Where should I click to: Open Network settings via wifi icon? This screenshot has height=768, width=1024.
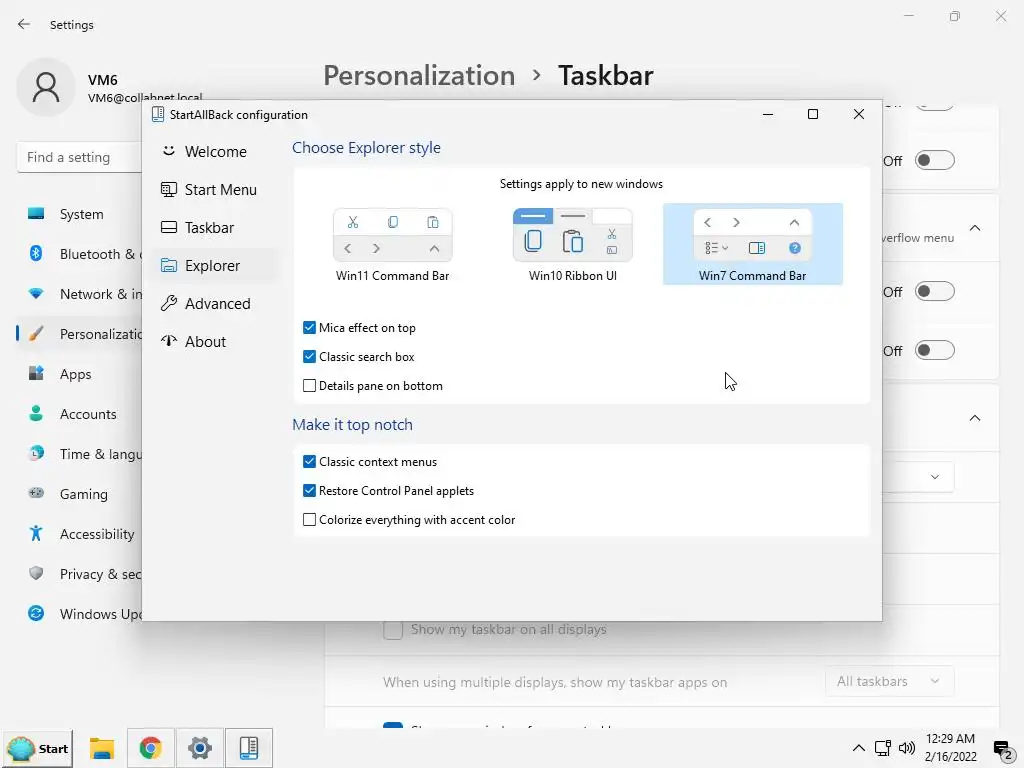36,294
